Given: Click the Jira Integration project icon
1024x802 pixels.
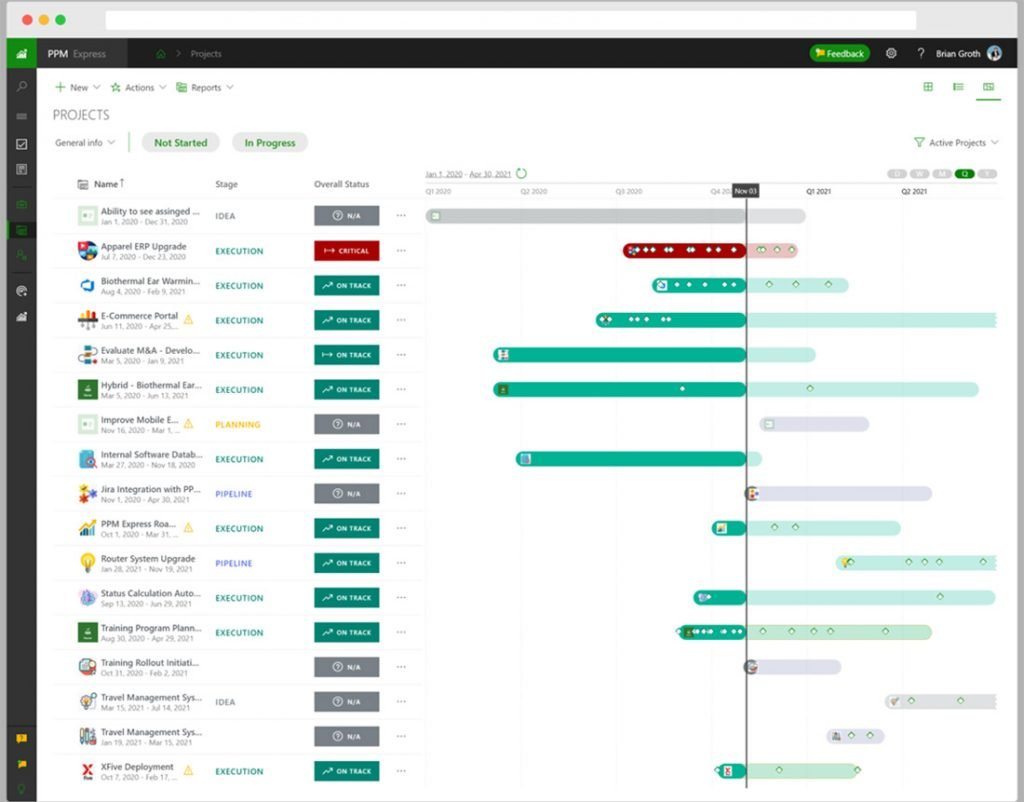Looking at the screenshot, I should pyautogui.click(x=88, y=493).
